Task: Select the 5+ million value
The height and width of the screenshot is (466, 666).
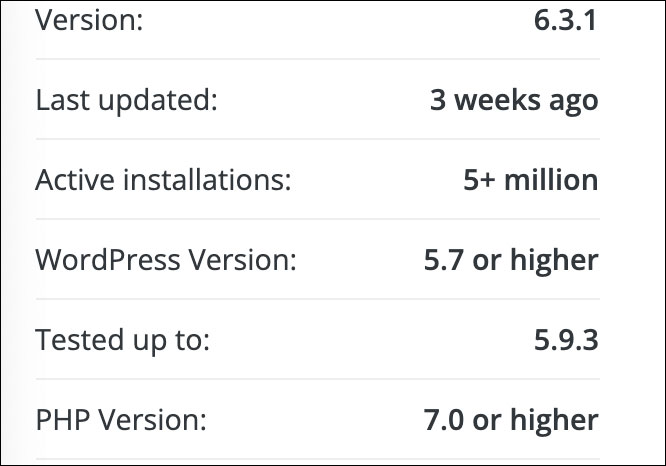Action: (x=531, y=180)
